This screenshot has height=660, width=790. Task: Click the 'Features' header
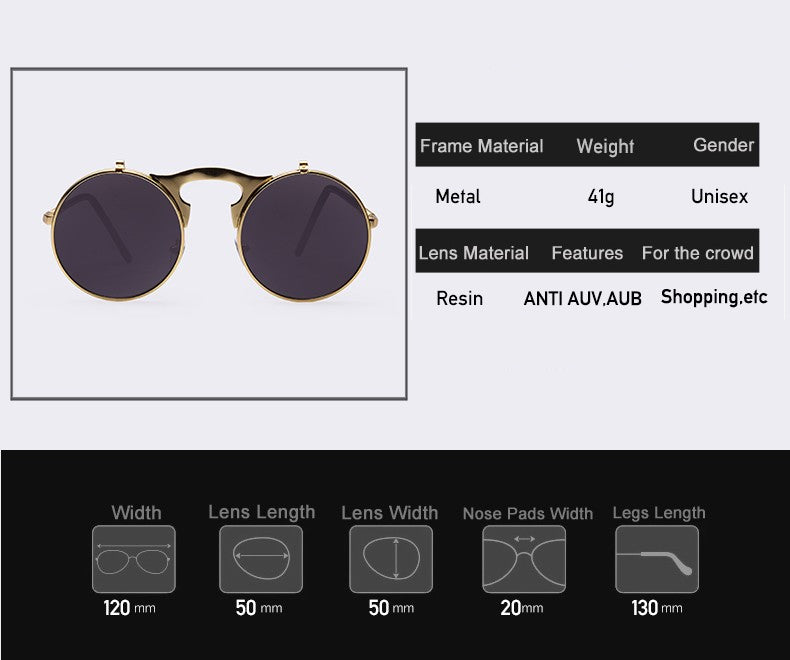click(x=587, y=253)
